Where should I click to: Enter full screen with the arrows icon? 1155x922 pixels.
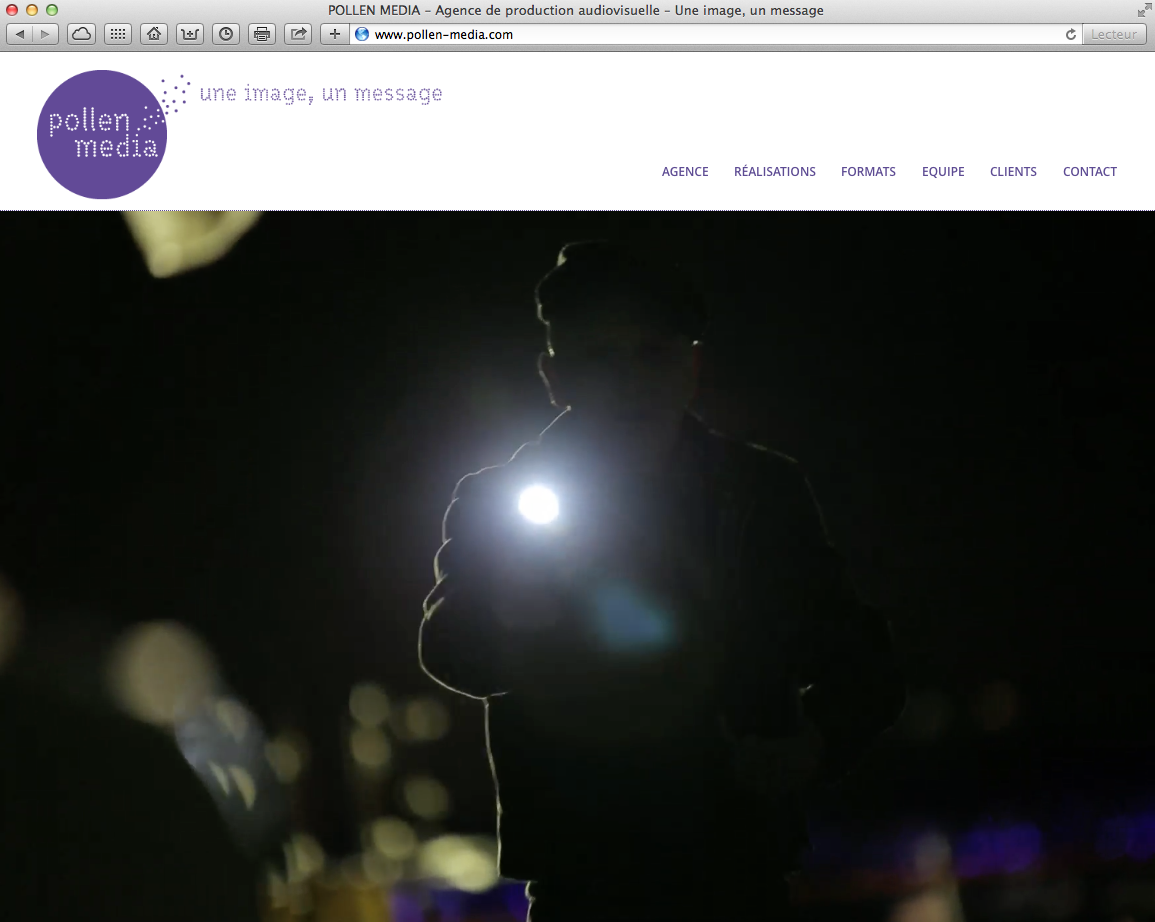1143,10
